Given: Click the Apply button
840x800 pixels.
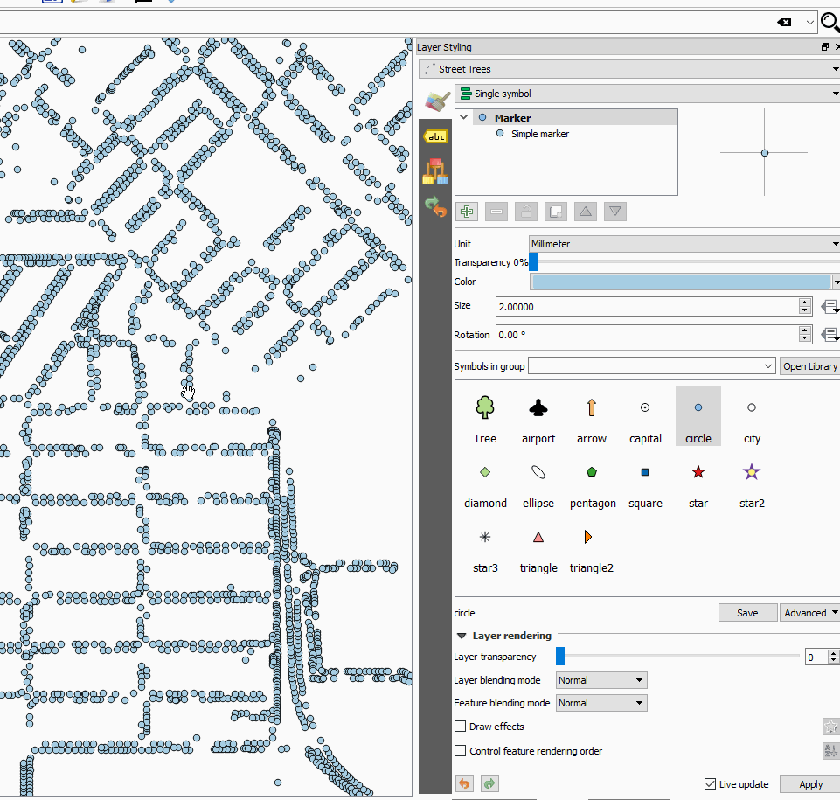Looking at the screenshot, I should 810,784.
